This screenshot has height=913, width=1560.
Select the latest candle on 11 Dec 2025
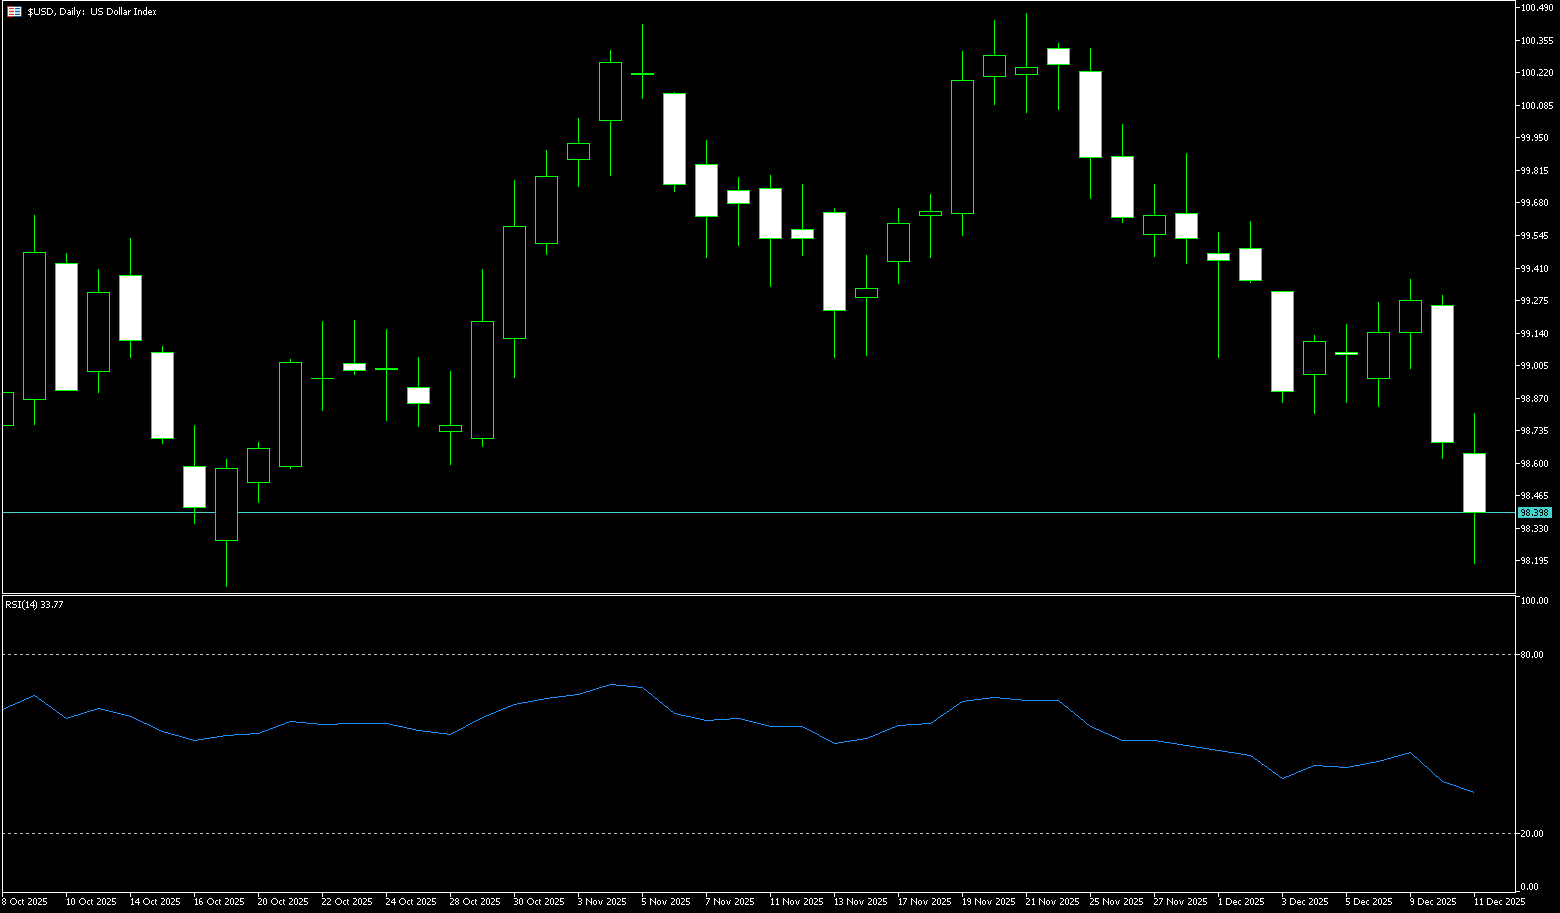1474,483
